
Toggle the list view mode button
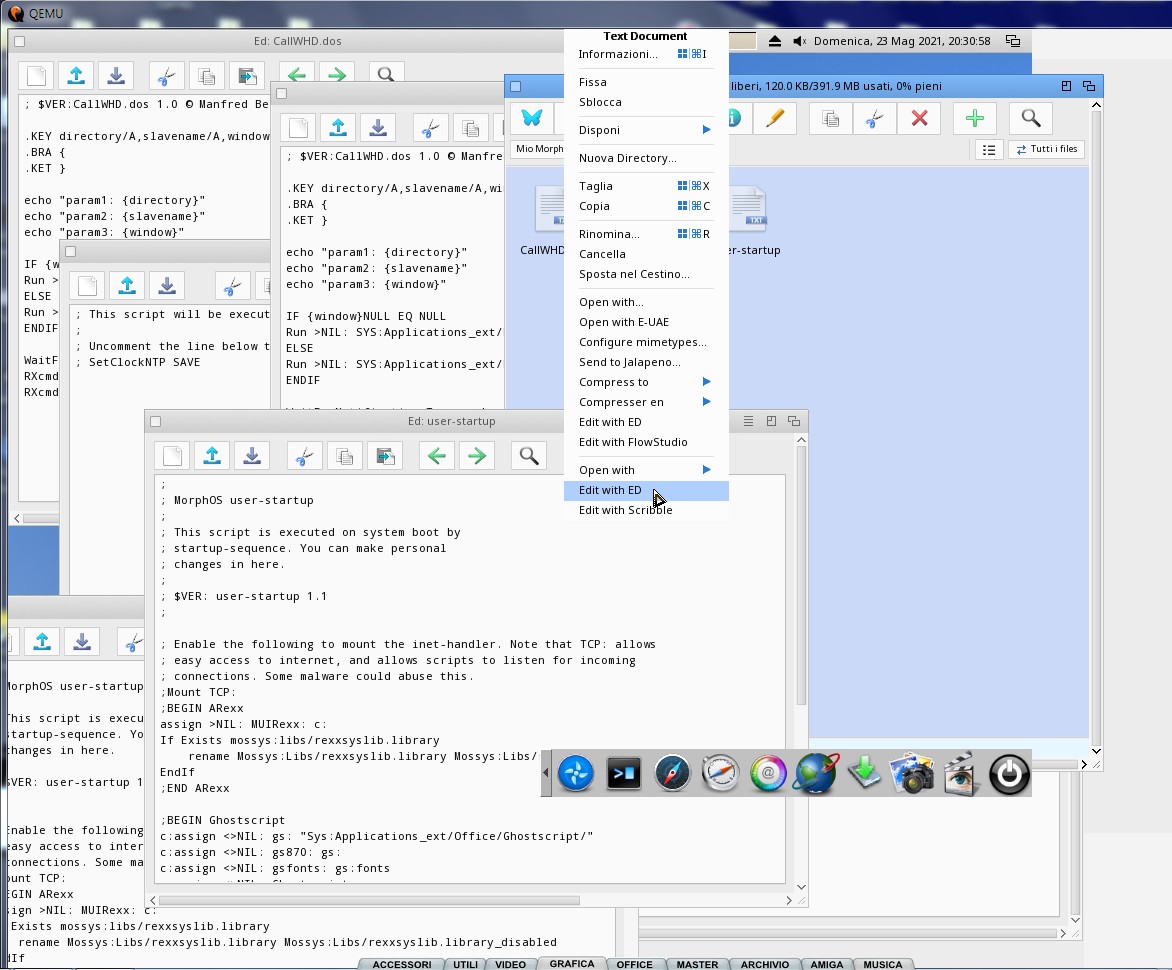988,149
